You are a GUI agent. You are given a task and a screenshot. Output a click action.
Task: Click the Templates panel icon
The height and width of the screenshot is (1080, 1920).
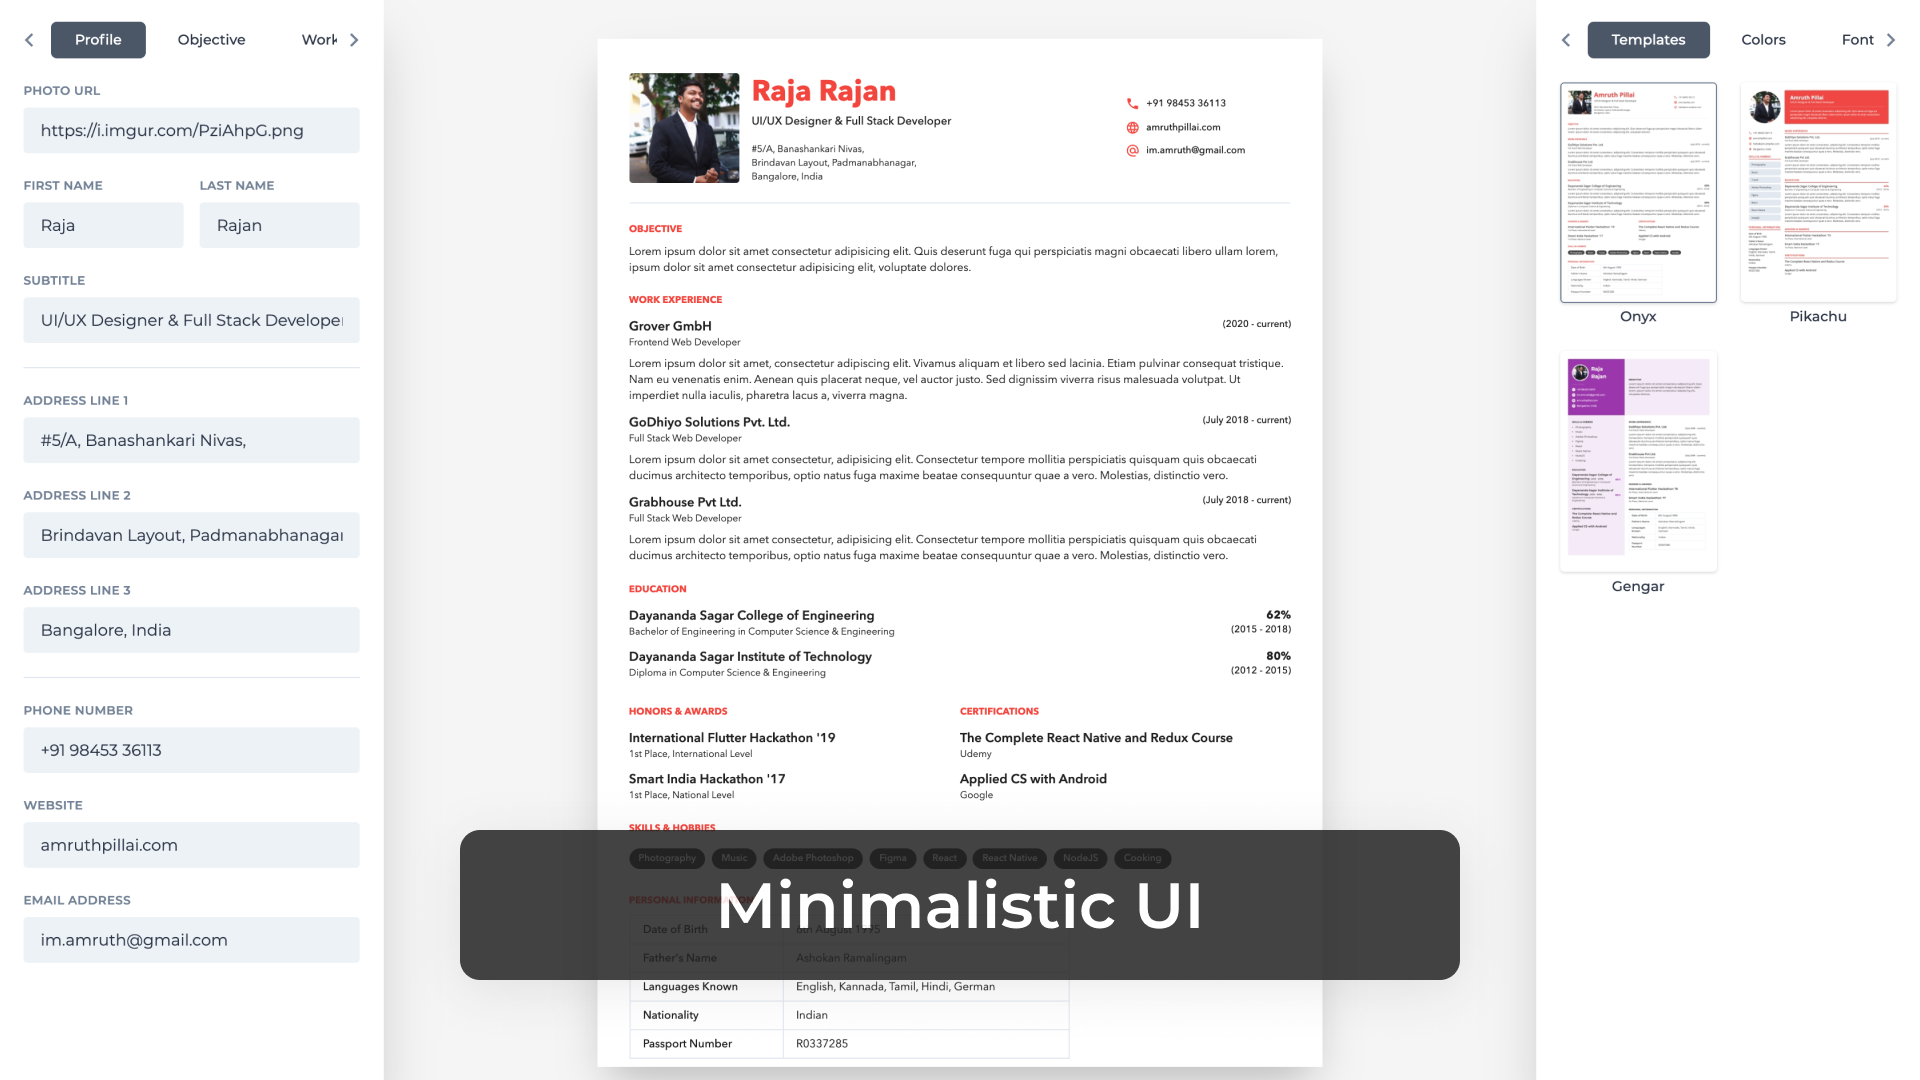click(x=1648, y=38)
